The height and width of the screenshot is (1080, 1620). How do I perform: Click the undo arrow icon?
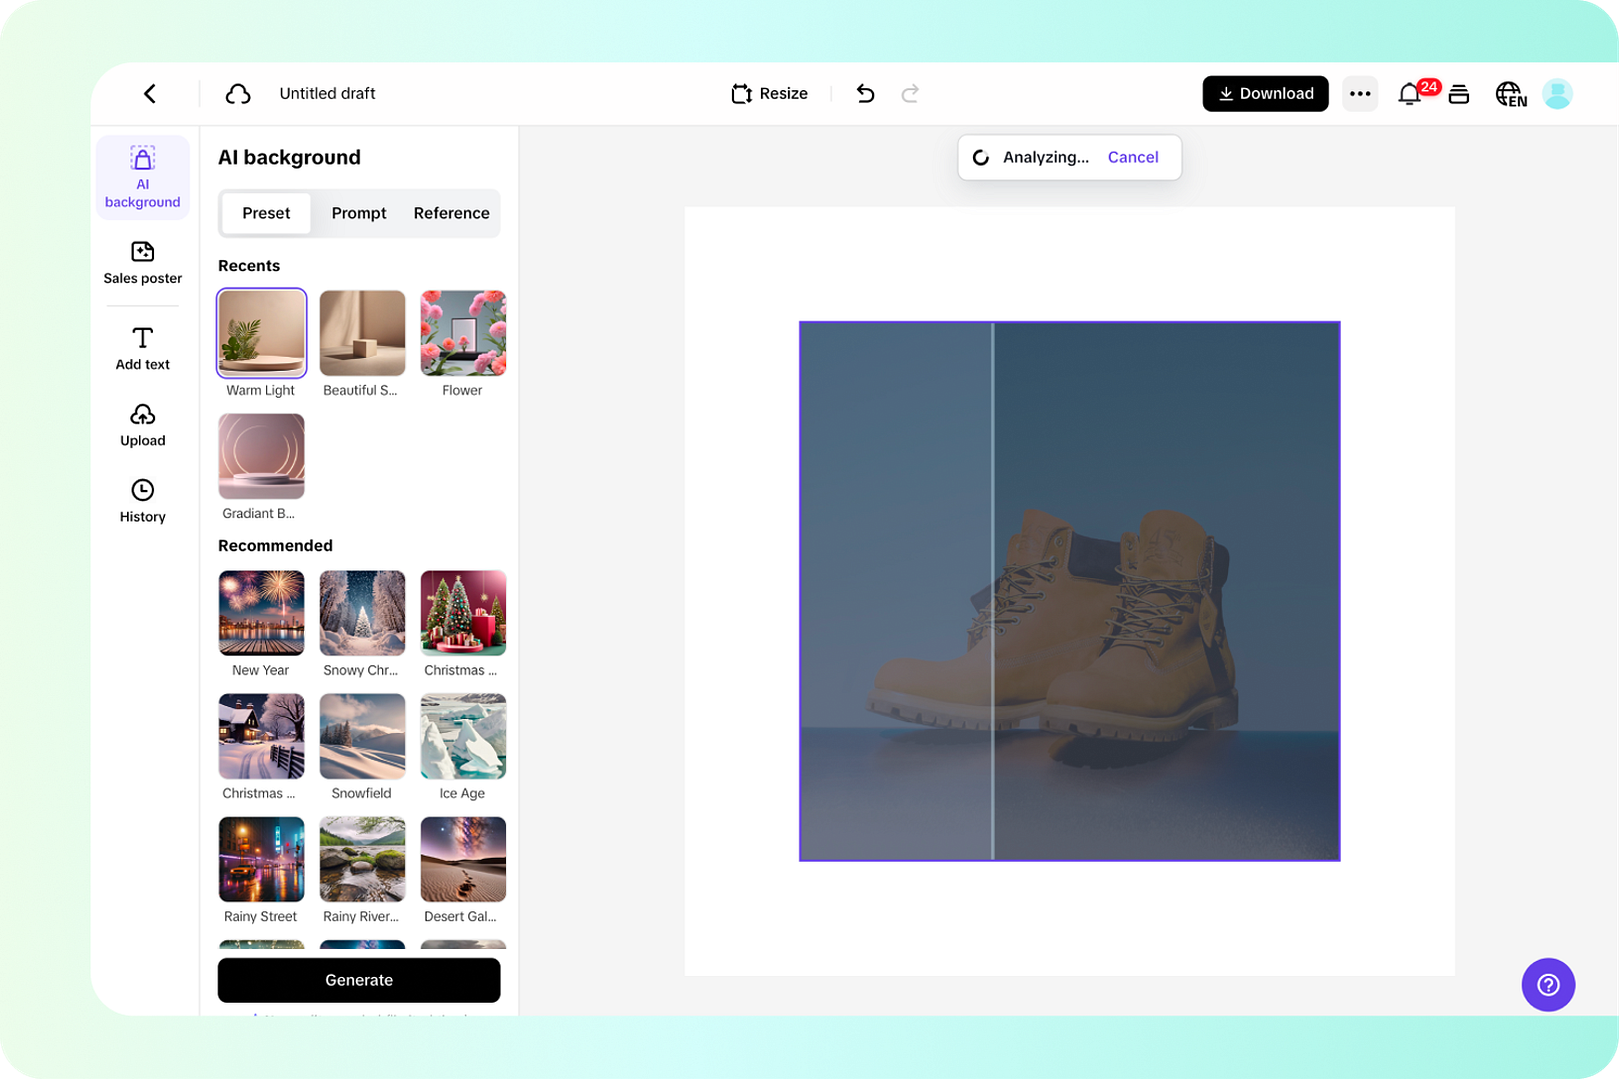(x=866, y=94)
